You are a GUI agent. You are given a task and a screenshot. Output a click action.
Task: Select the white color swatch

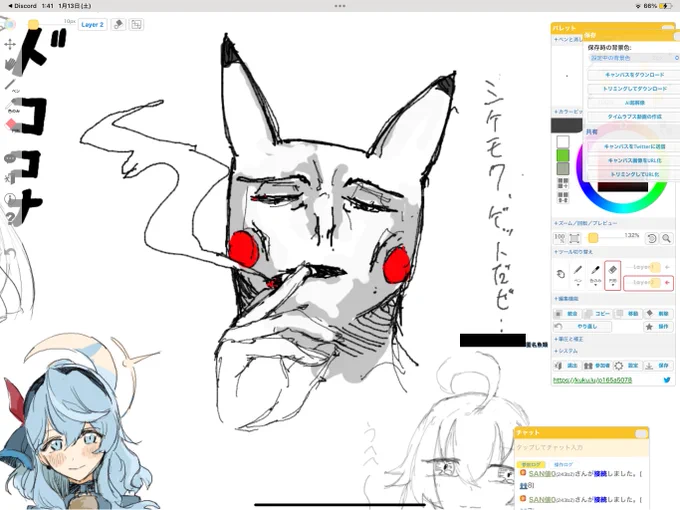(x=562, y=141)
